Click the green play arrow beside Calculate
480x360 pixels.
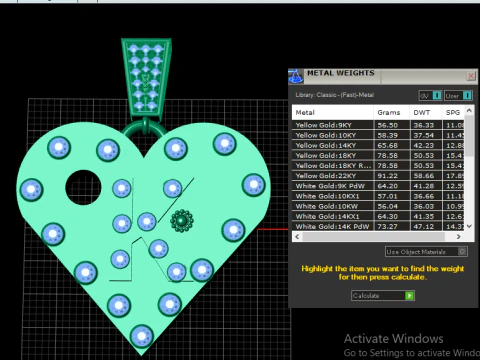pos(409,296)
